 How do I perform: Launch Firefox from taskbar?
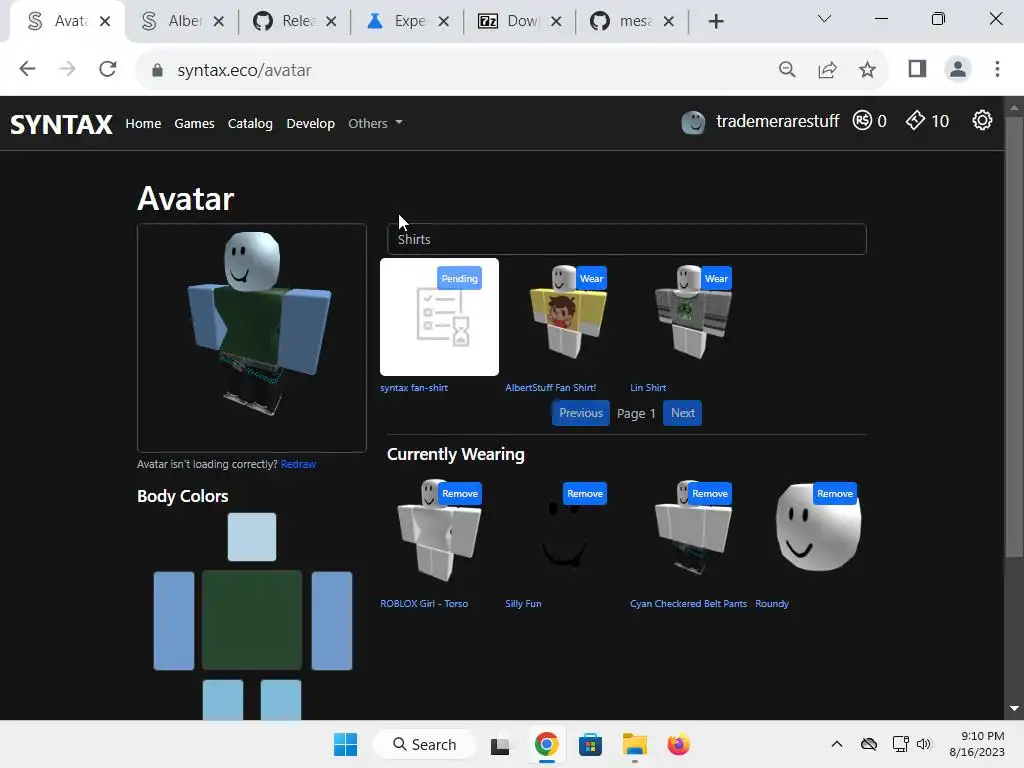[x=679, y=744]
